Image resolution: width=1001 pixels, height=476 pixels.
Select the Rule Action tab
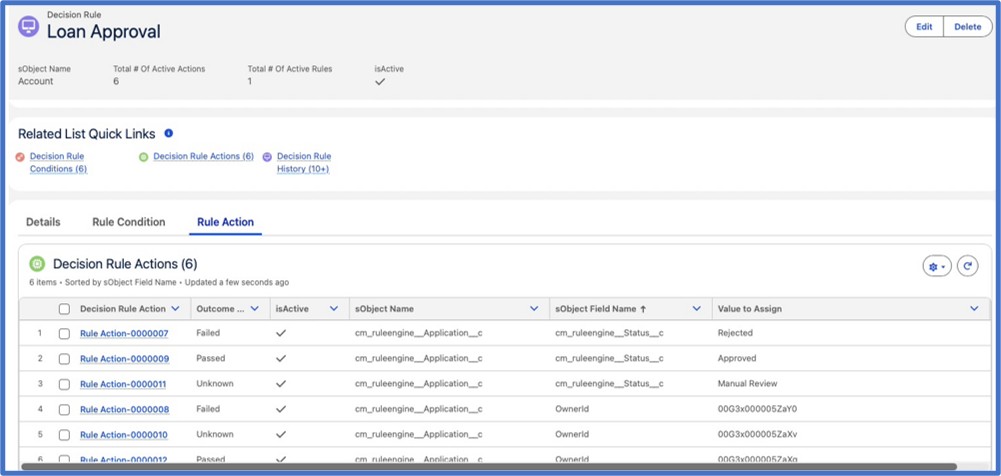[x=225, y=222]
